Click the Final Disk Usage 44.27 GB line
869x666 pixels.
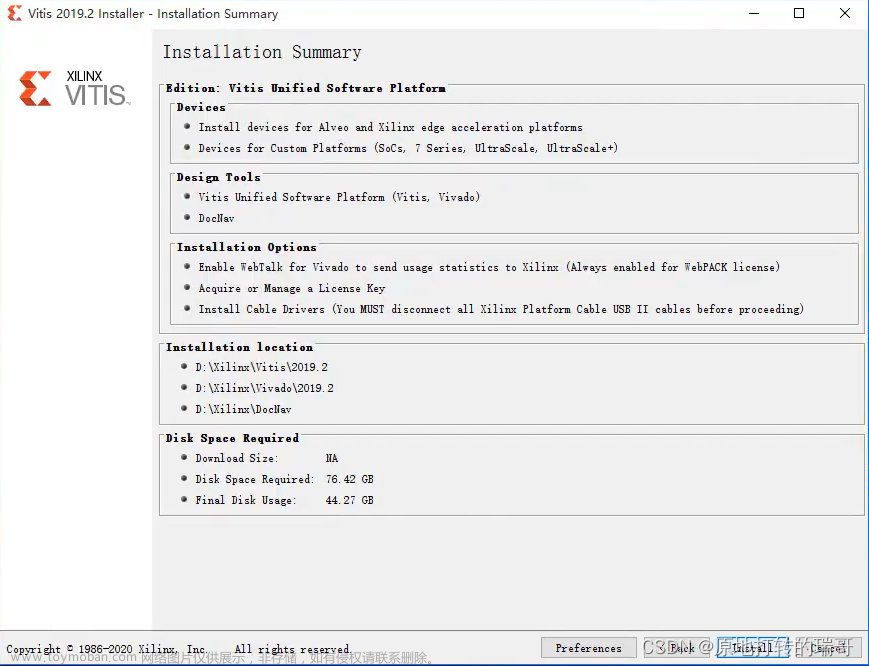pyautogui.click(x=284, y=500)
